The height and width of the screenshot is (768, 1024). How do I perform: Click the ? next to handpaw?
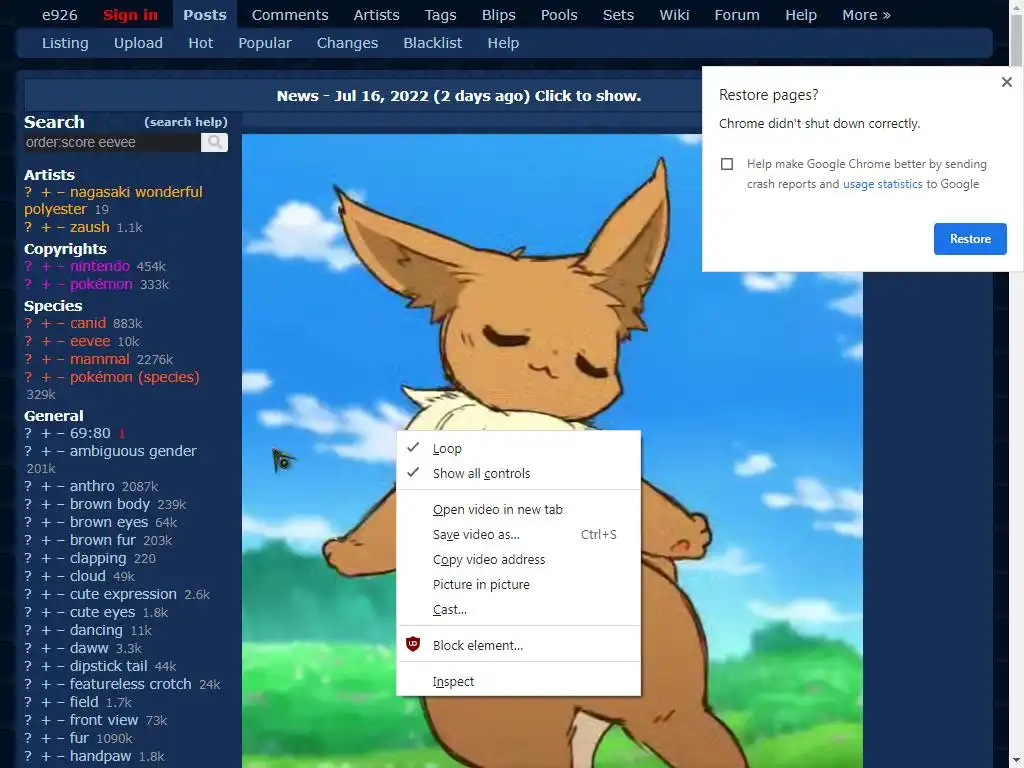point(28,756)
